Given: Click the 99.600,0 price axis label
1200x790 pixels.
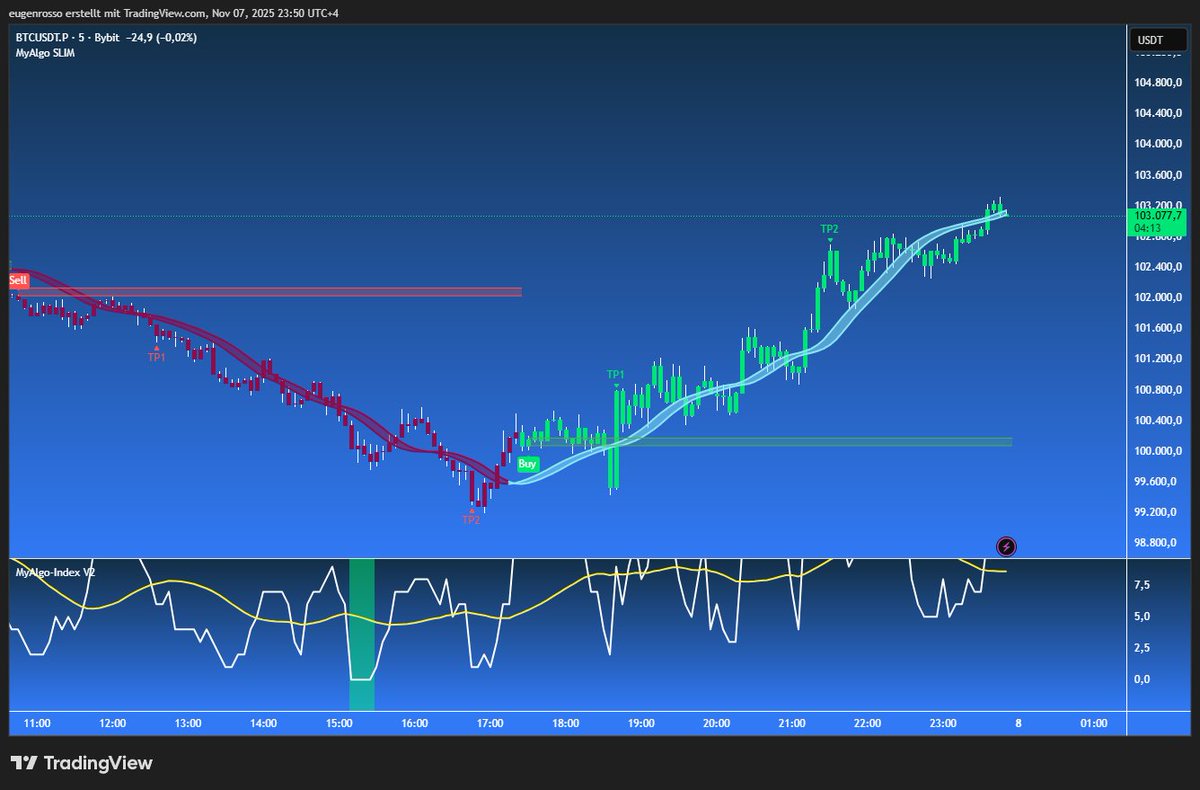Looking at the screenshot, I should (1157, 482).
